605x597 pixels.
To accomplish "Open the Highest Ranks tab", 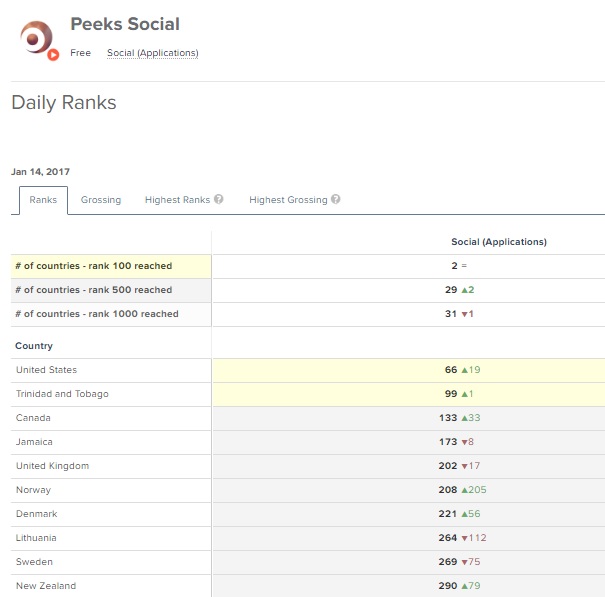I will click(x=177, y=200).
